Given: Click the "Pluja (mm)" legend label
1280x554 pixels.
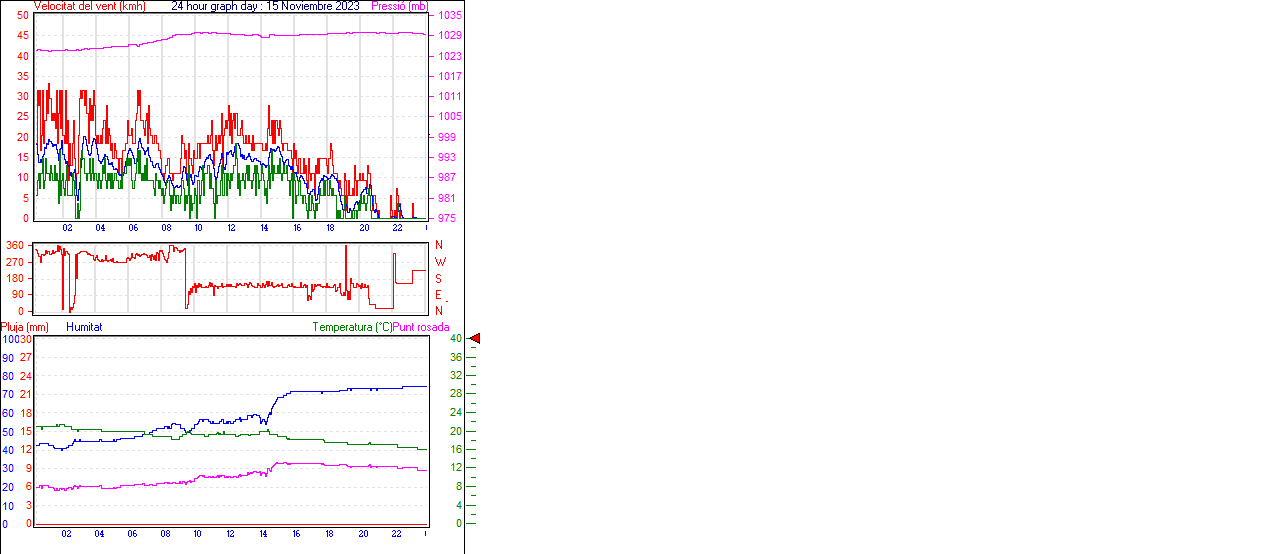Looking at the screenshot, I should (25, 327).
